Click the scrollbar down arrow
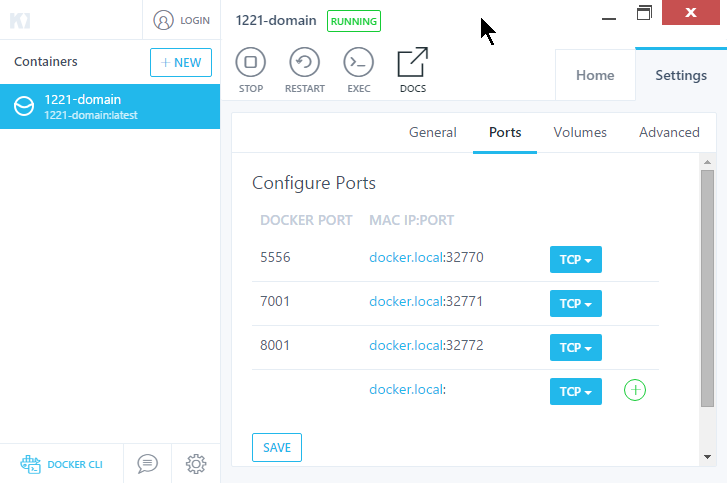This screenshot has width=727, height=483. pyautogui.click(x=707, y=457)
